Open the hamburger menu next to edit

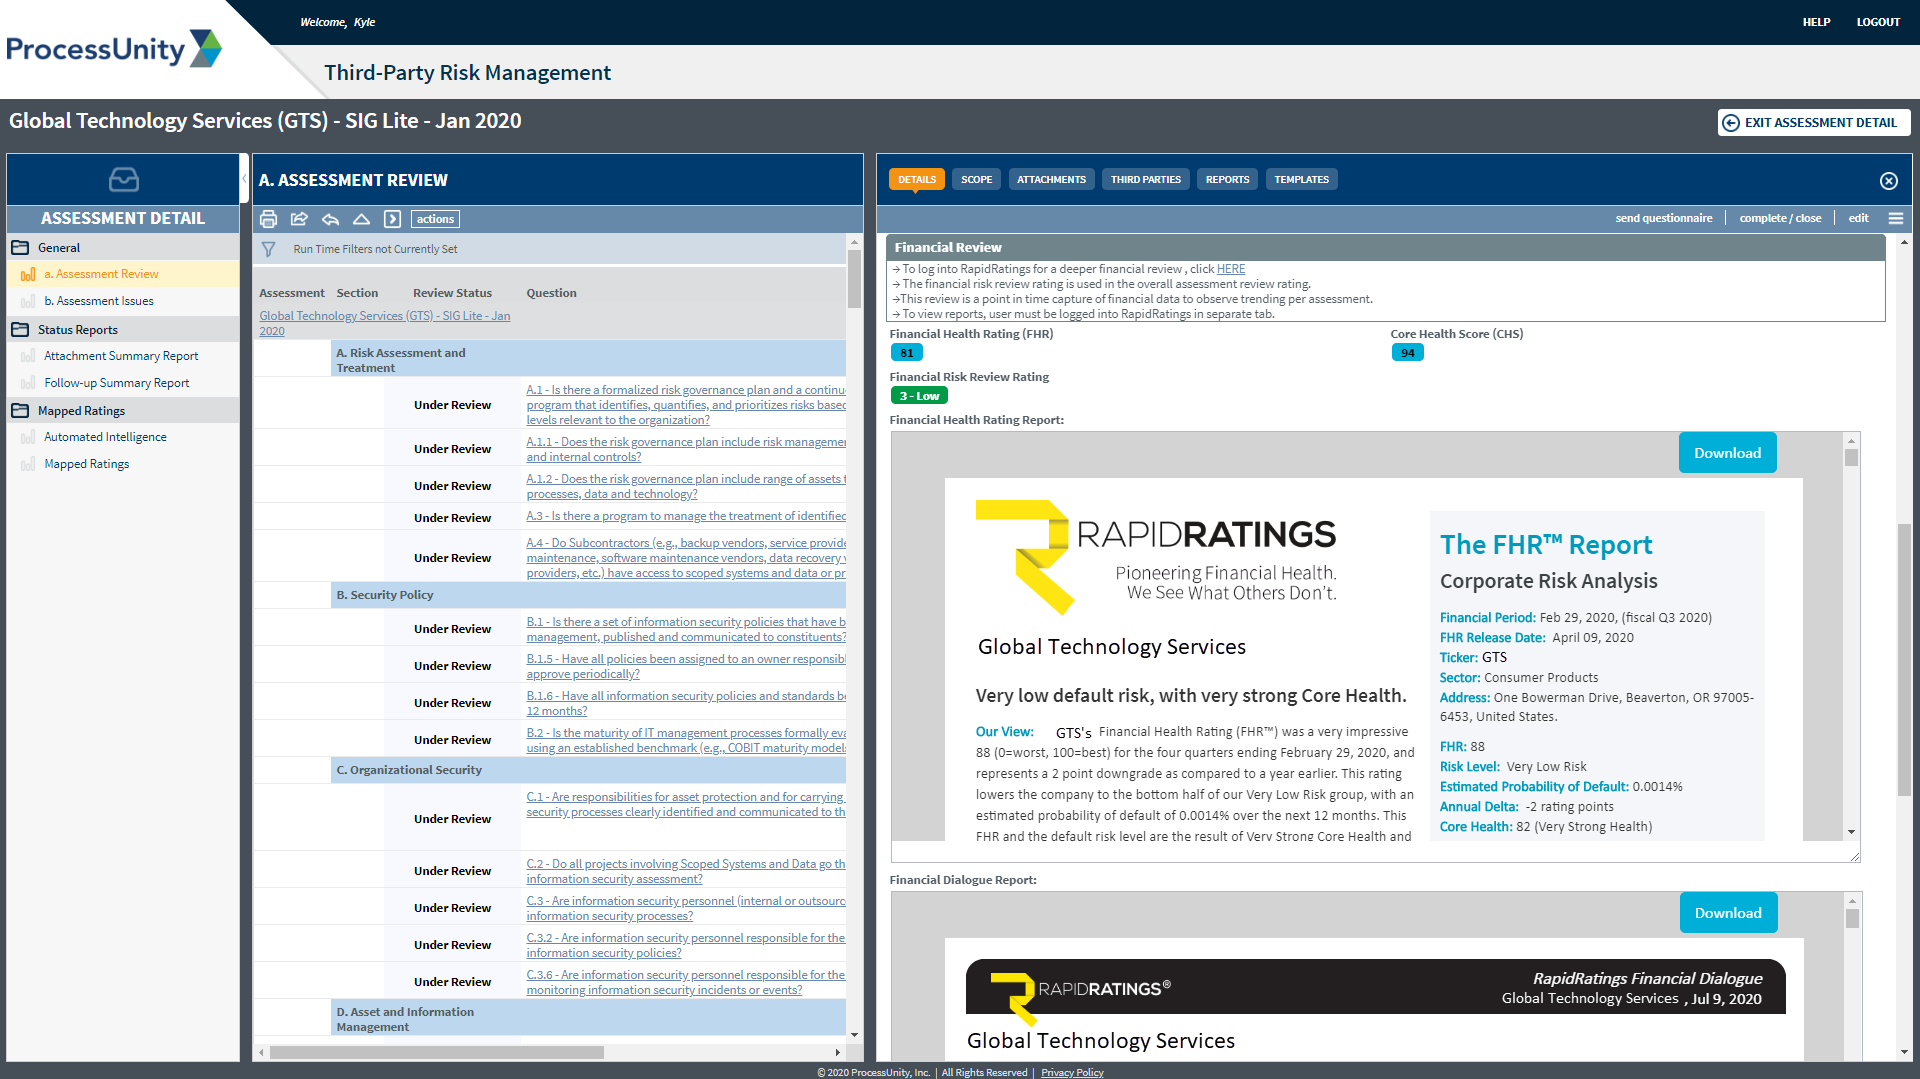coord(1895,218)
